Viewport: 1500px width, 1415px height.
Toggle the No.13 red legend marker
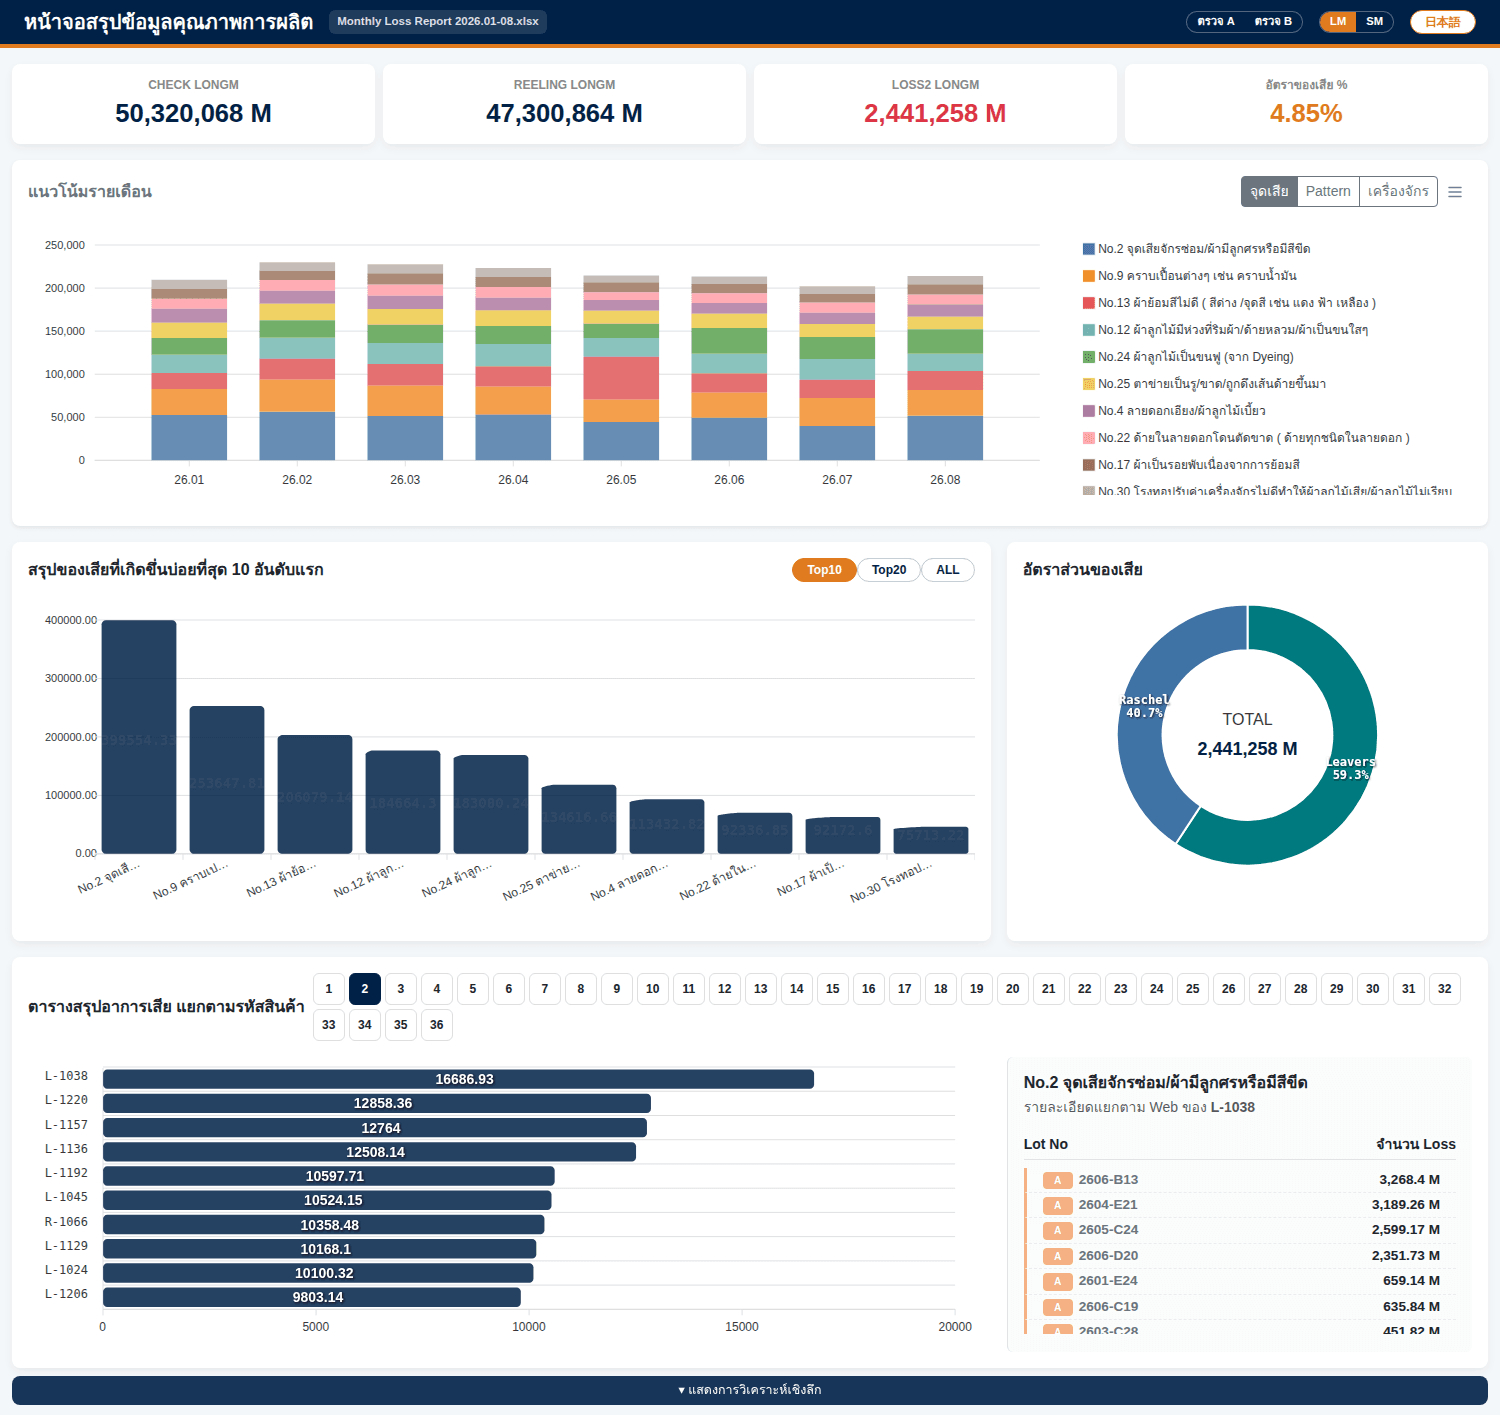point(1089,303)
